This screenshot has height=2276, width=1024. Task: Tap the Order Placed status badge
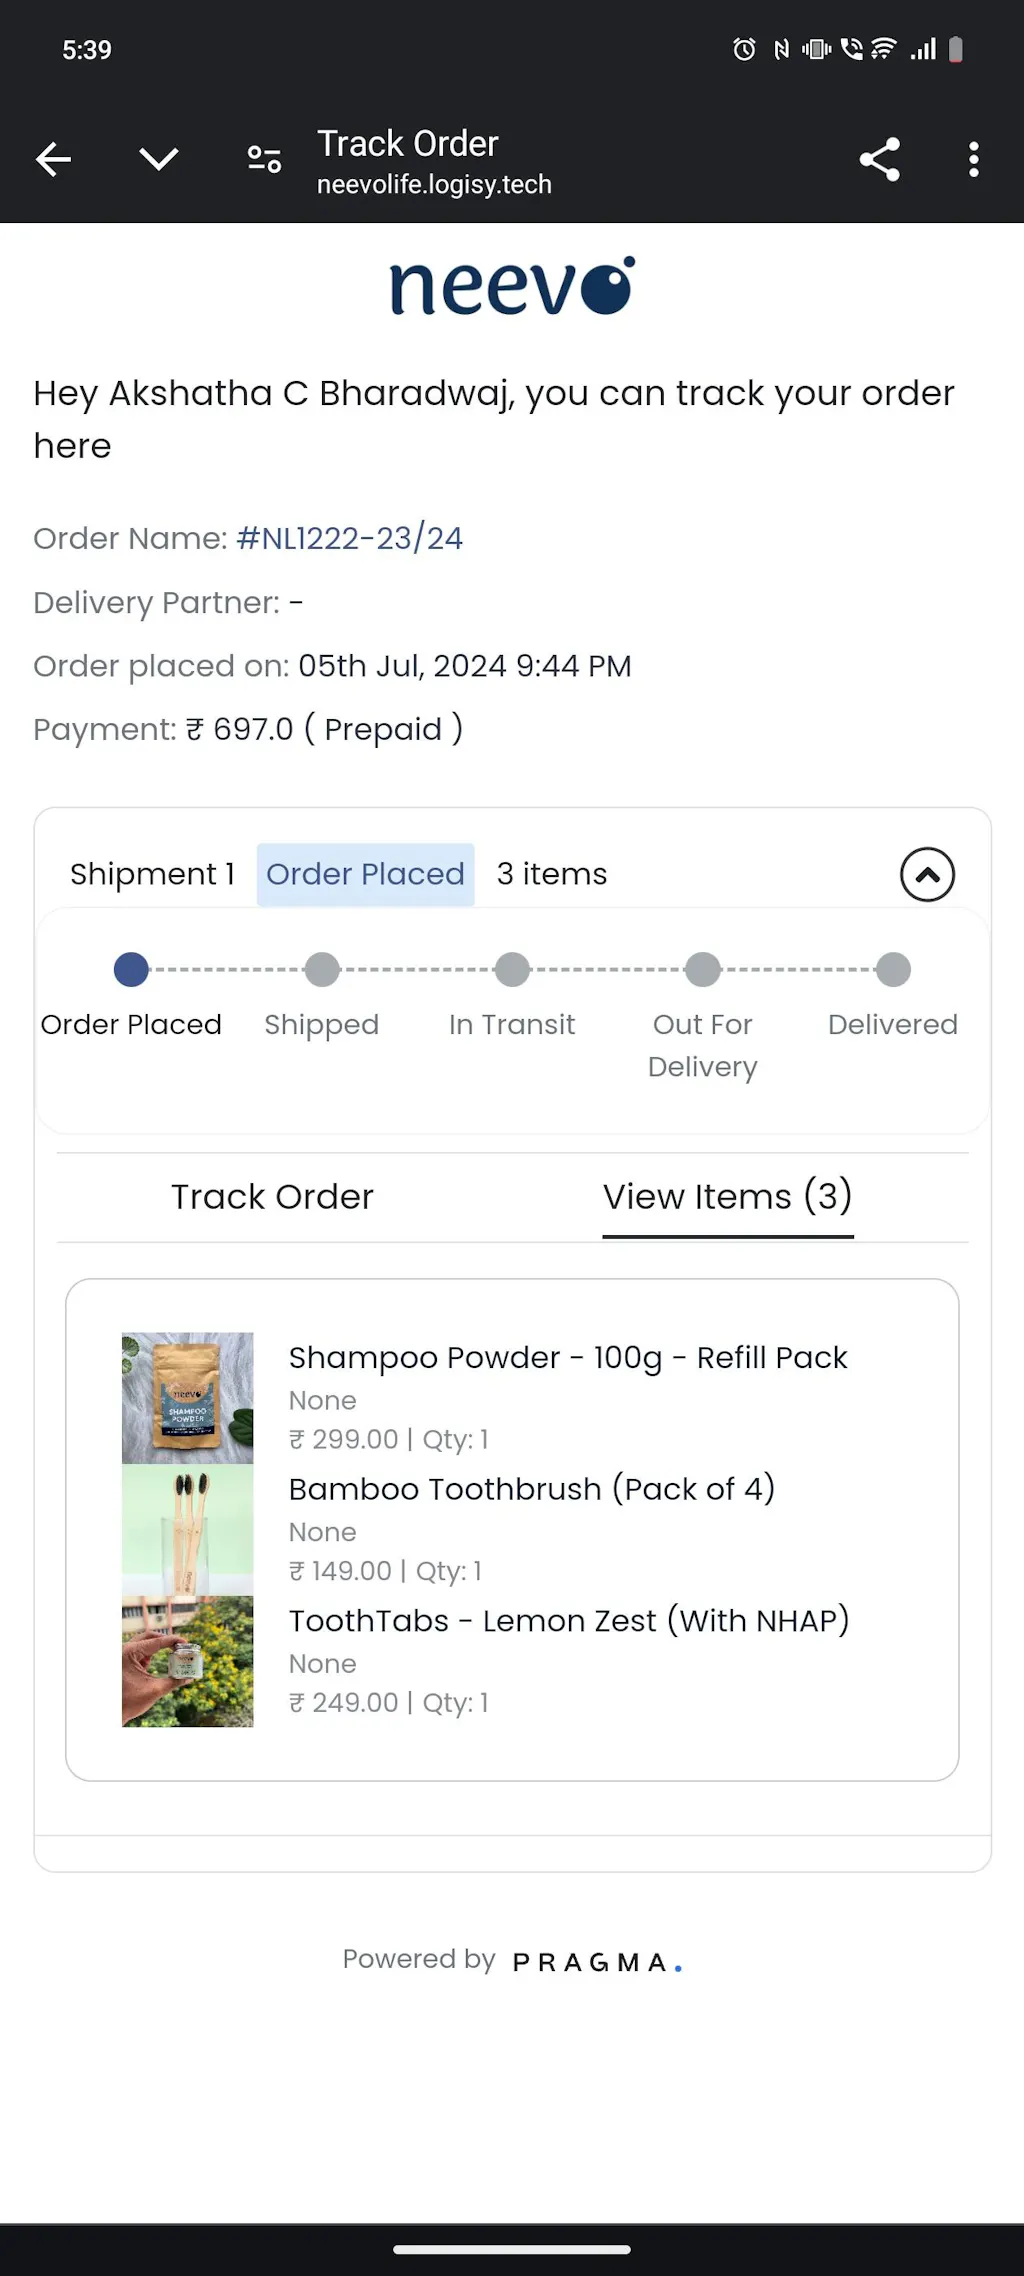pyautogui.click(x=365, y=875)
